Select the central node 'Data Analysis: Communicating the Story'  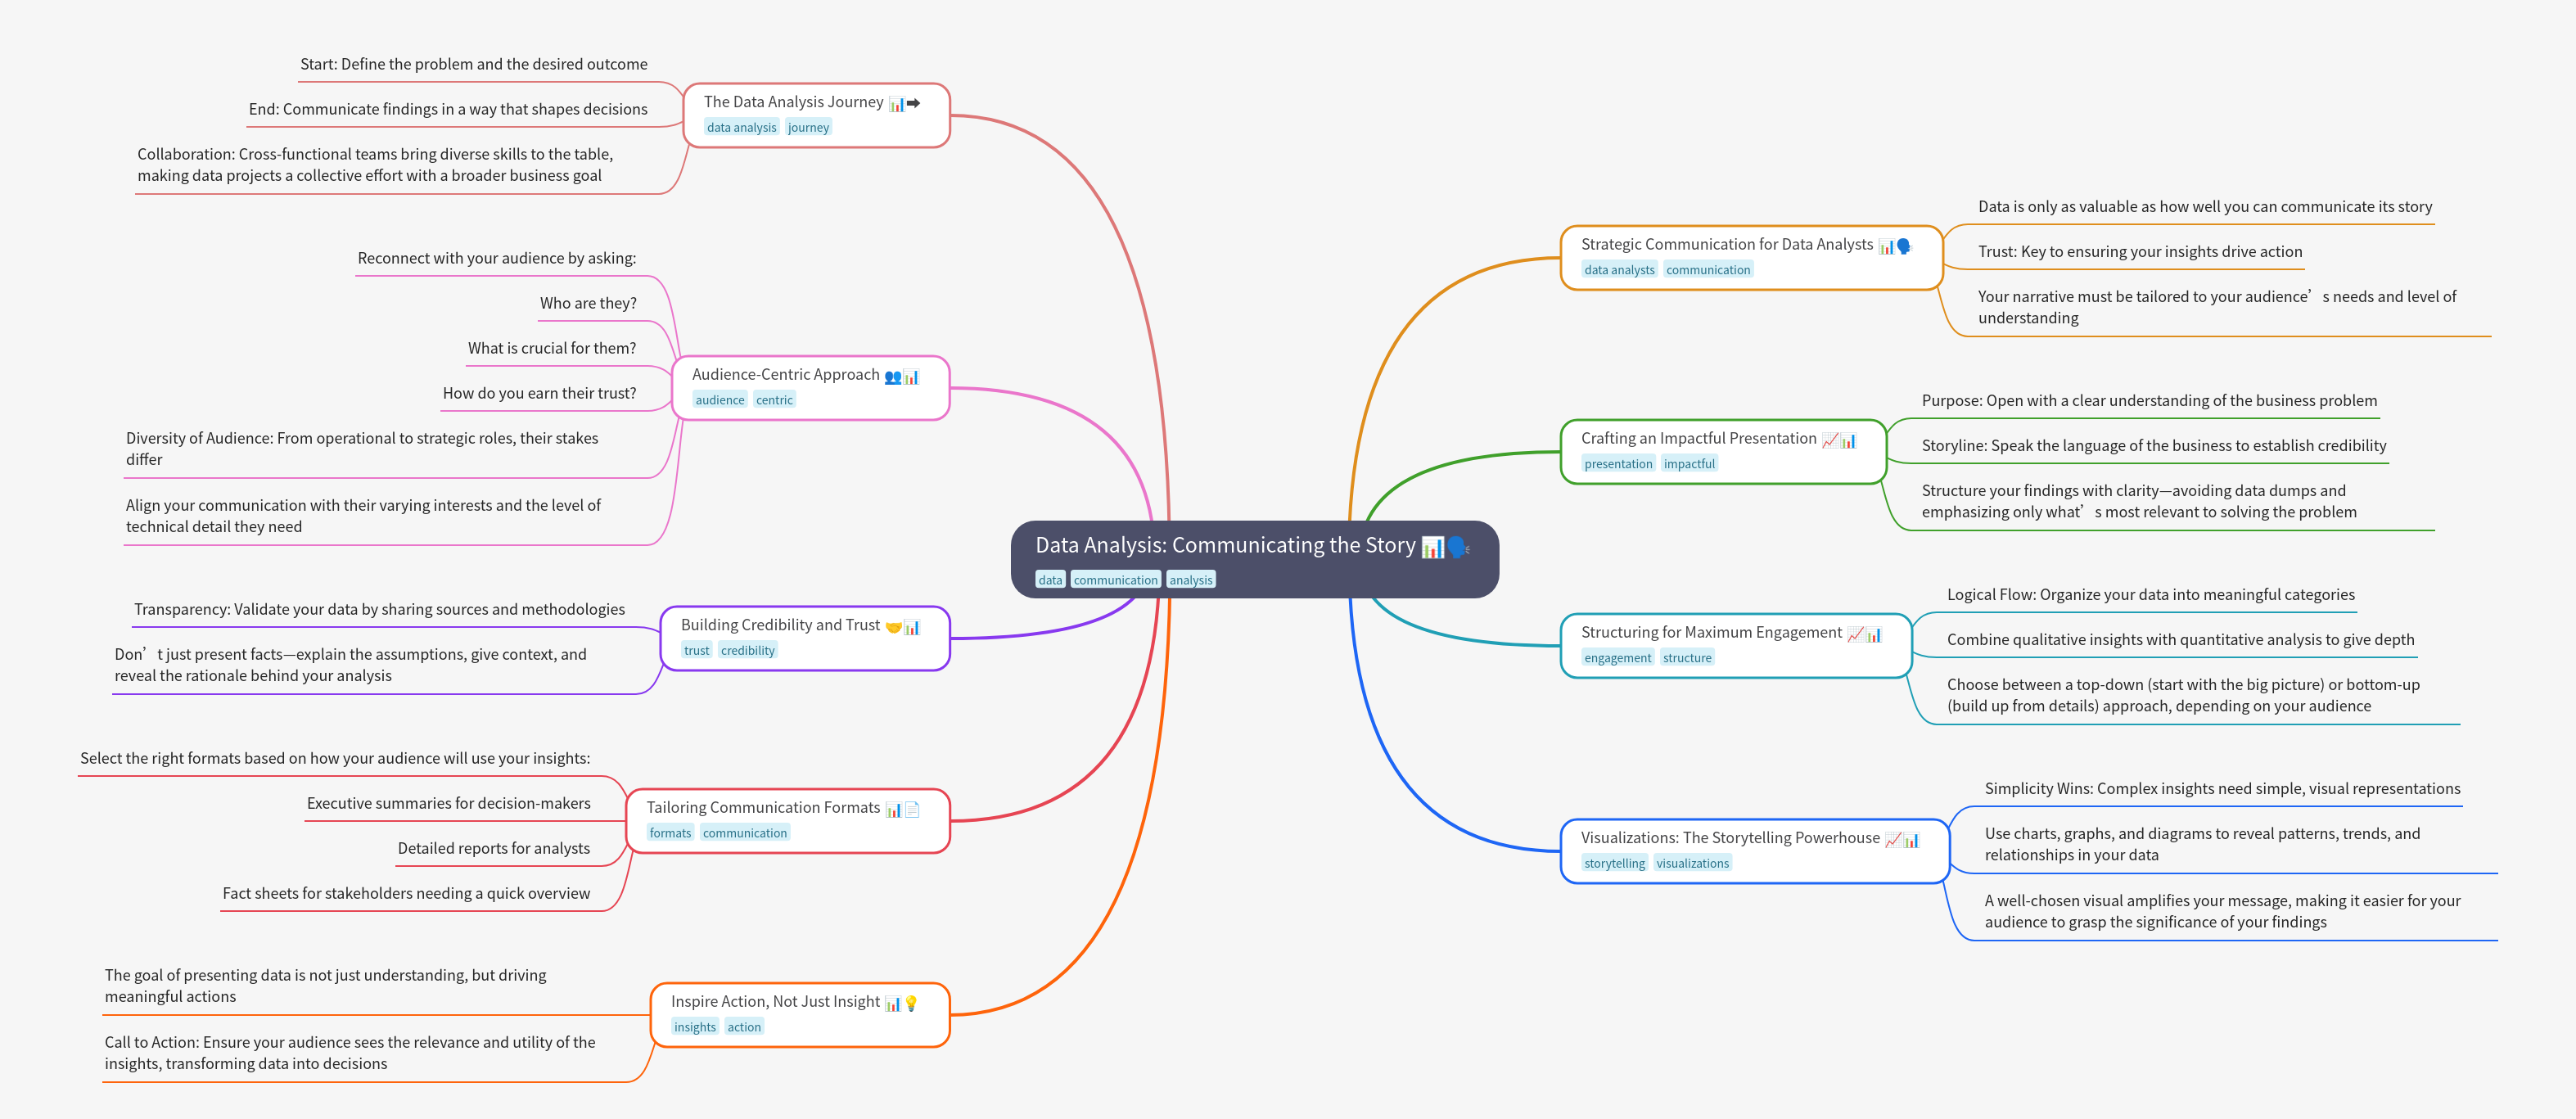coord(1254,559)
